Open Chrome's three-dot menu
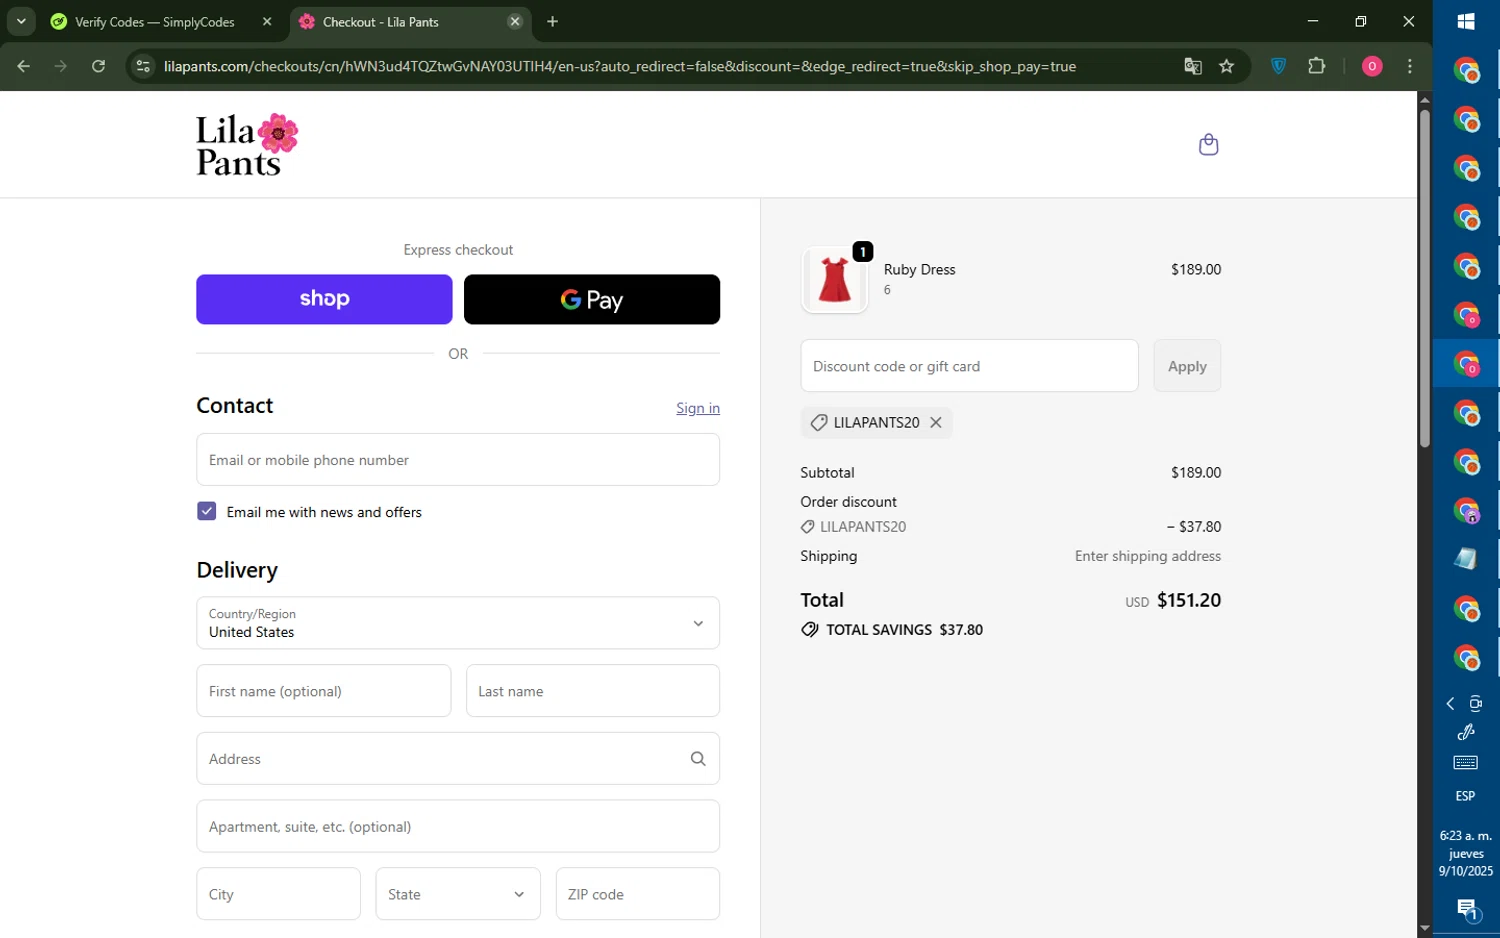1500x938 pixels. point(1410,66)
